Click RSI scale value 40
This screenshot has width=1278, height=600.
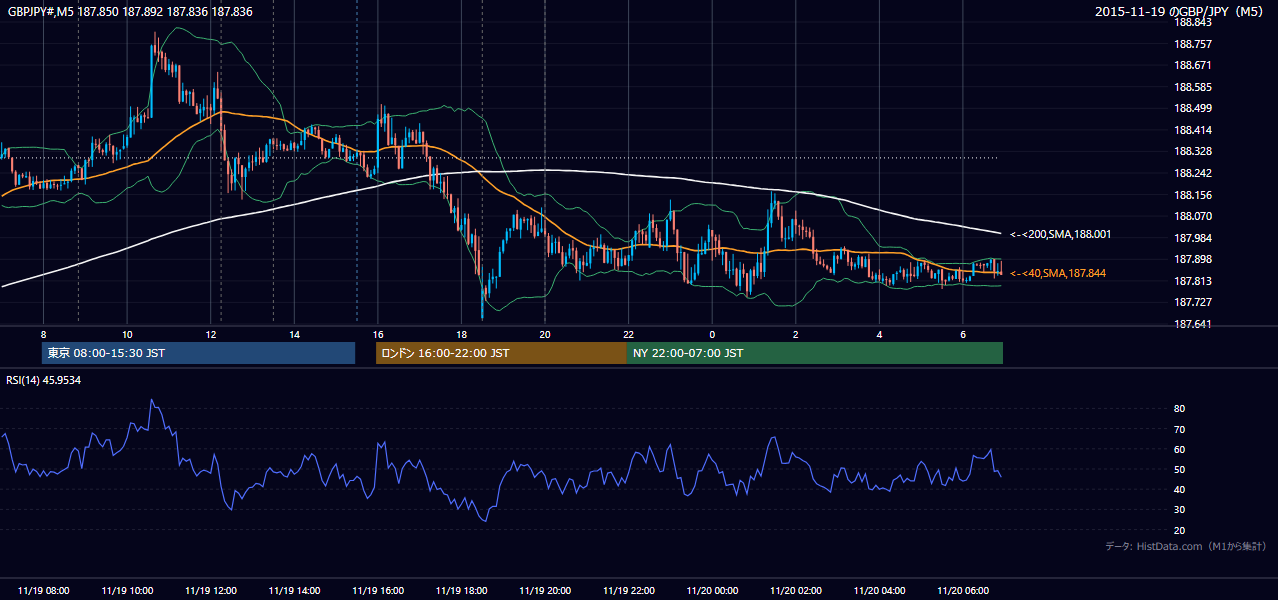pyautogui.click(x=1179, y=489)
